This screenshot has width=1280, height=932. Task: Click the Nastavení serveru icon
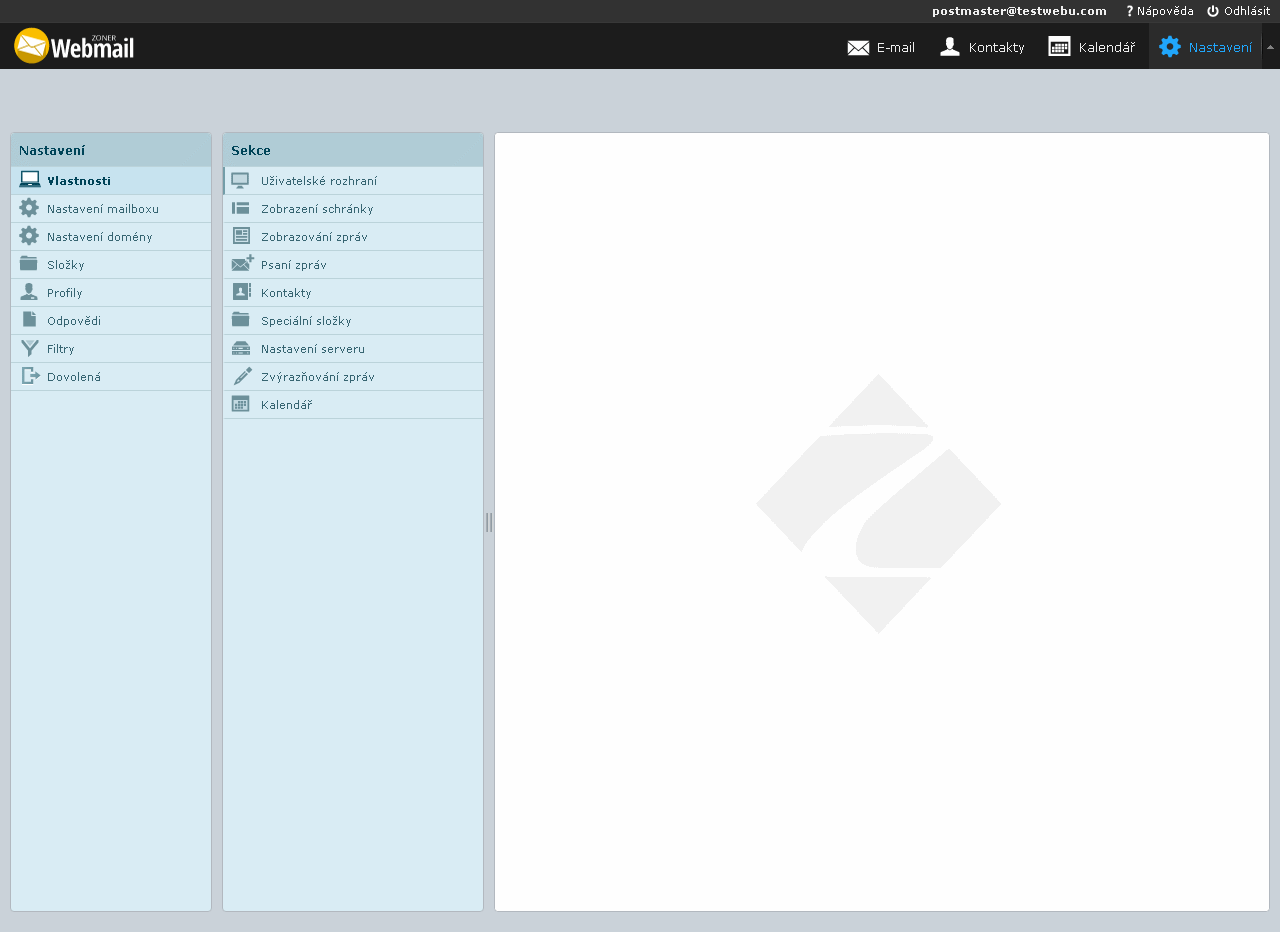click(x=241, y=349)
